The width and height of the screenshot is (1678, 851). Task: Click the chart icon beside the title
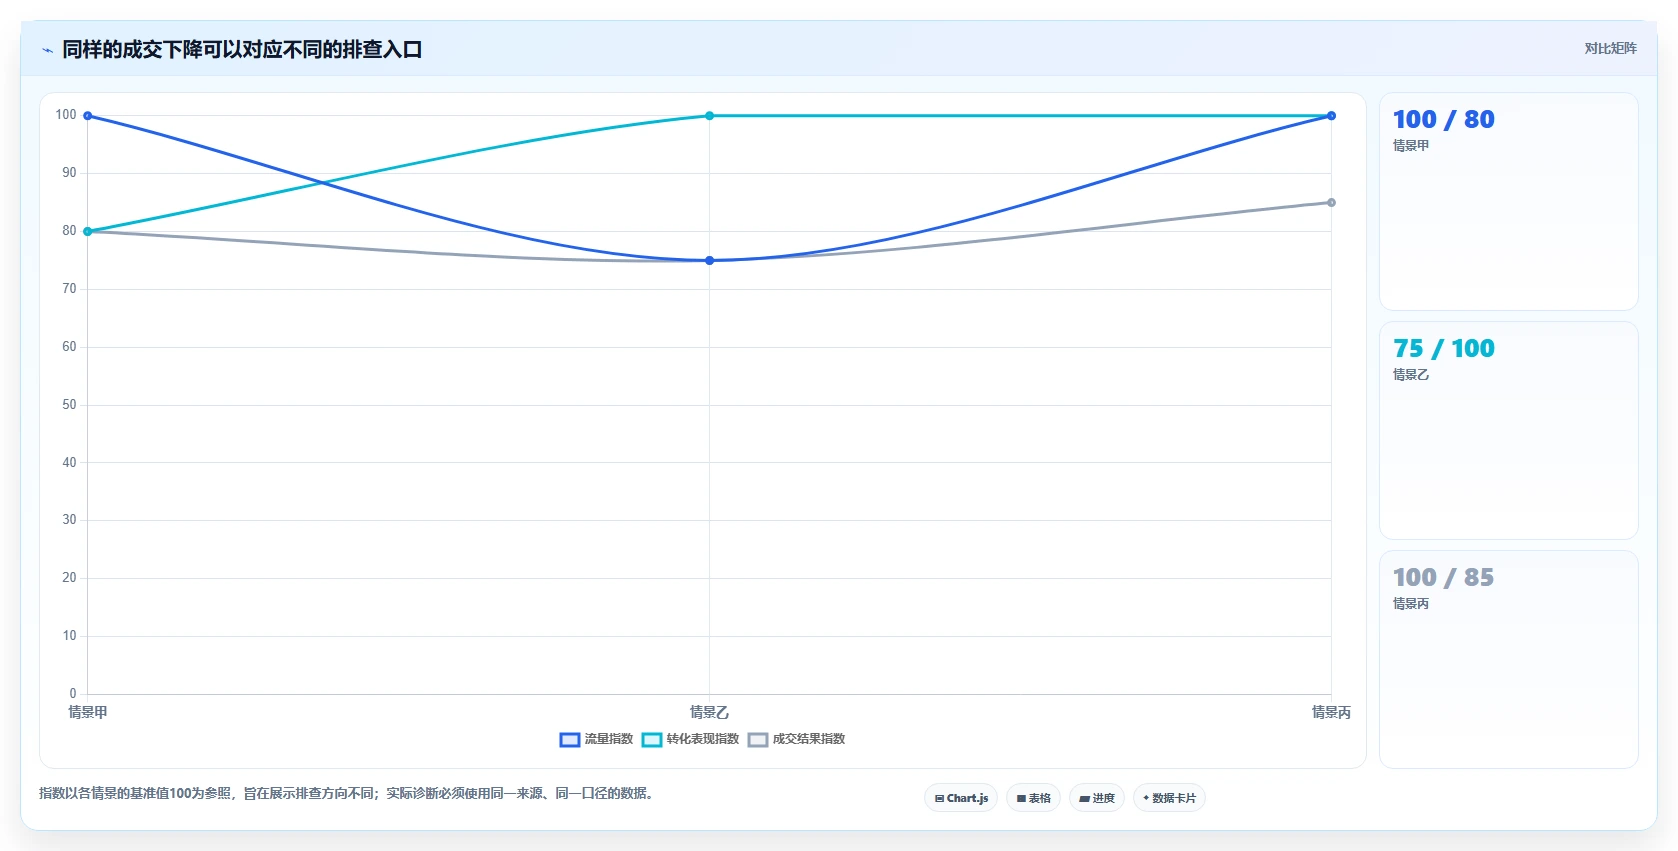coord(47,50)
